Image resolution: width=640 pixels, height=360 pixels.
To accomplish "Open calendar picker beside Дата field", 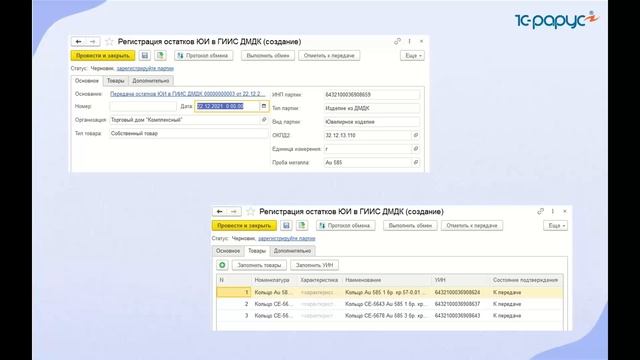I will tap(264, 106).
